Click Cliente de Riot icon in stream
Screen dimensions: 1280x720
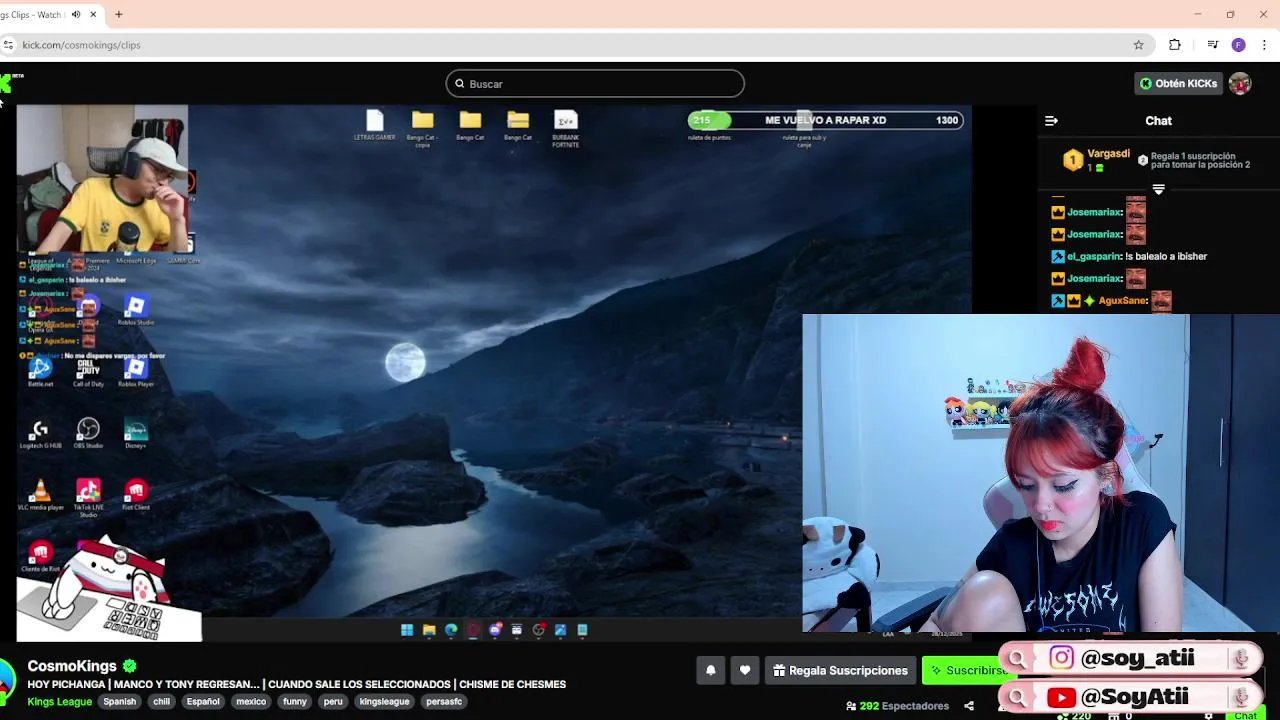coord(40,555)
